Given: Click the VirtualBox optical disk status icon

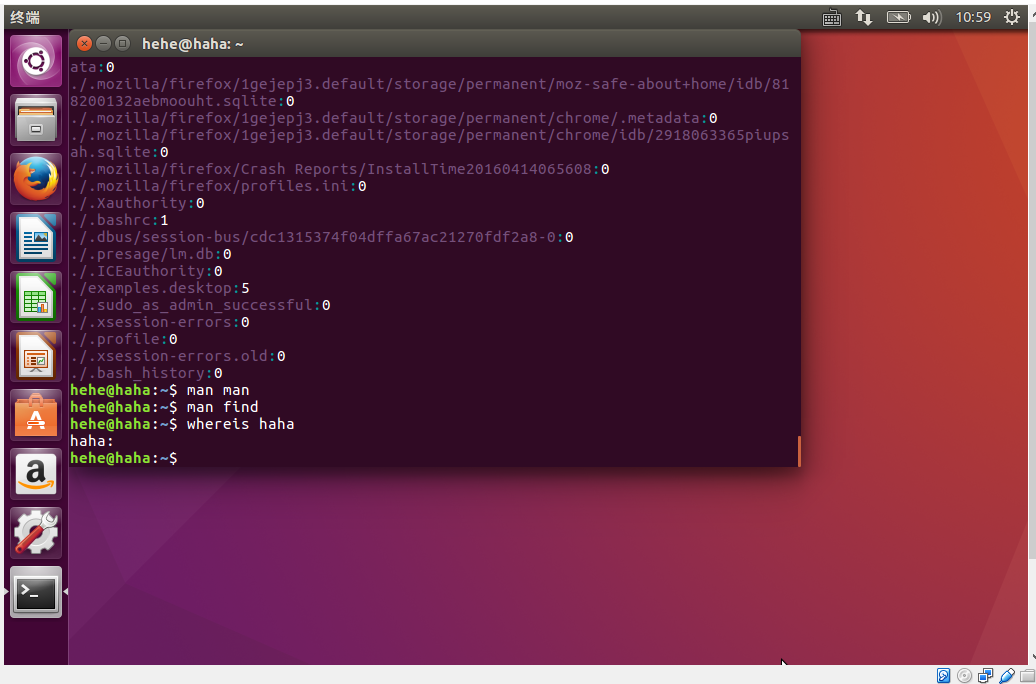Looking at the screenshot, I should [x=965, y=675].
